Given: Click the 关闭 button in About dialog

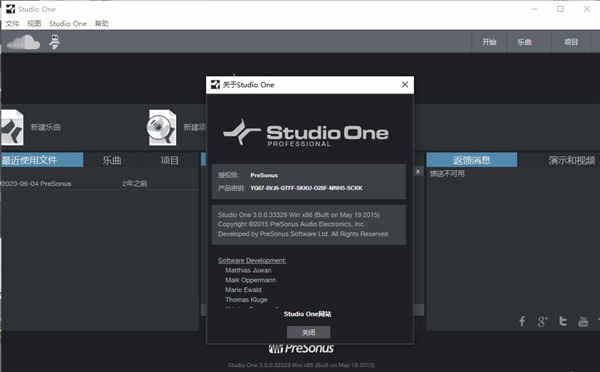Looking at the screenshot, I should click(x=308, y=332).
